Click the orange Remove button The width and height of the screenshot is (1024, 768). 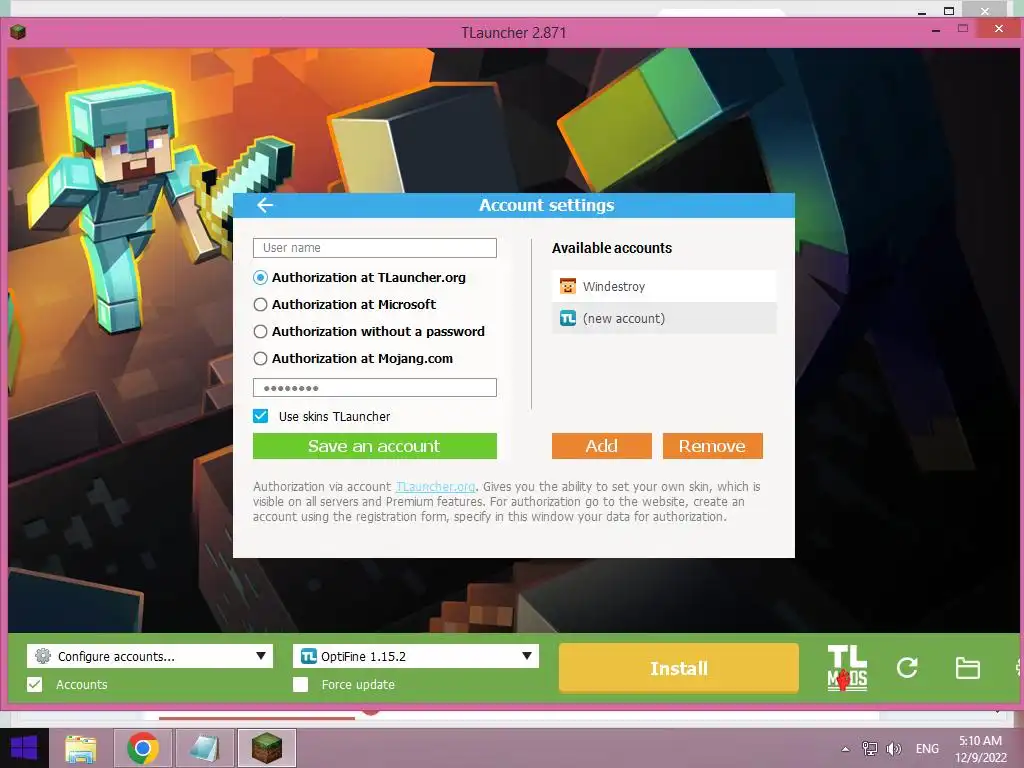[x=712, y=446]
